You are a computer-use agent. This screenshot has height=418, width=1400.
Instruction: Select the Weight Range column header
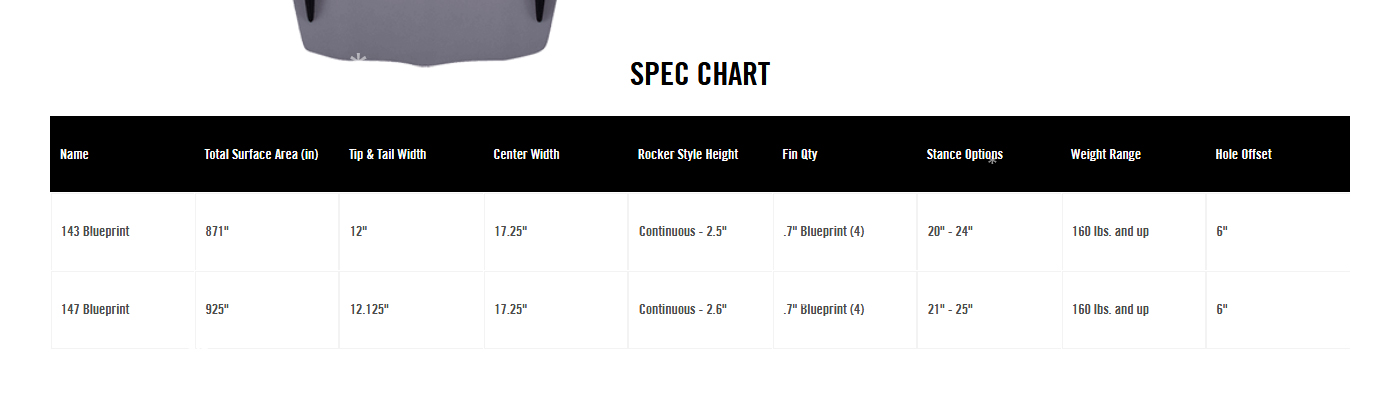(1105, 154)
